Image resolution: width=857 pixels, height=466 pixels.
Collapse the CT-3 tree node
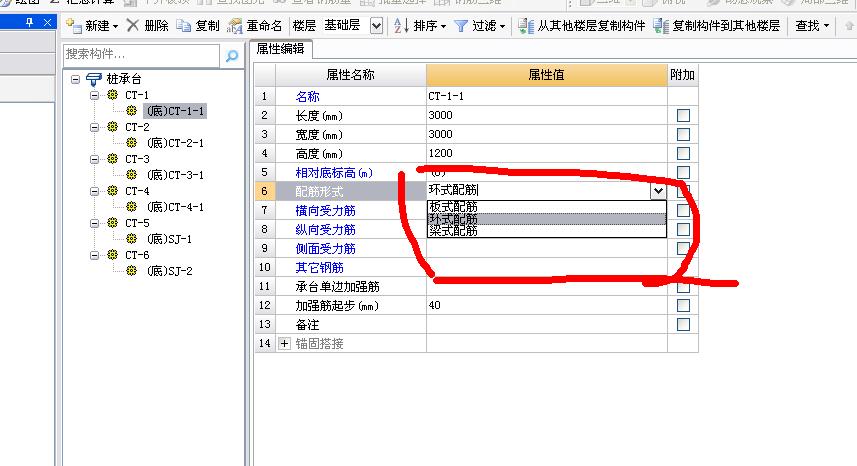pyautogui.click(x=95, y=159)
